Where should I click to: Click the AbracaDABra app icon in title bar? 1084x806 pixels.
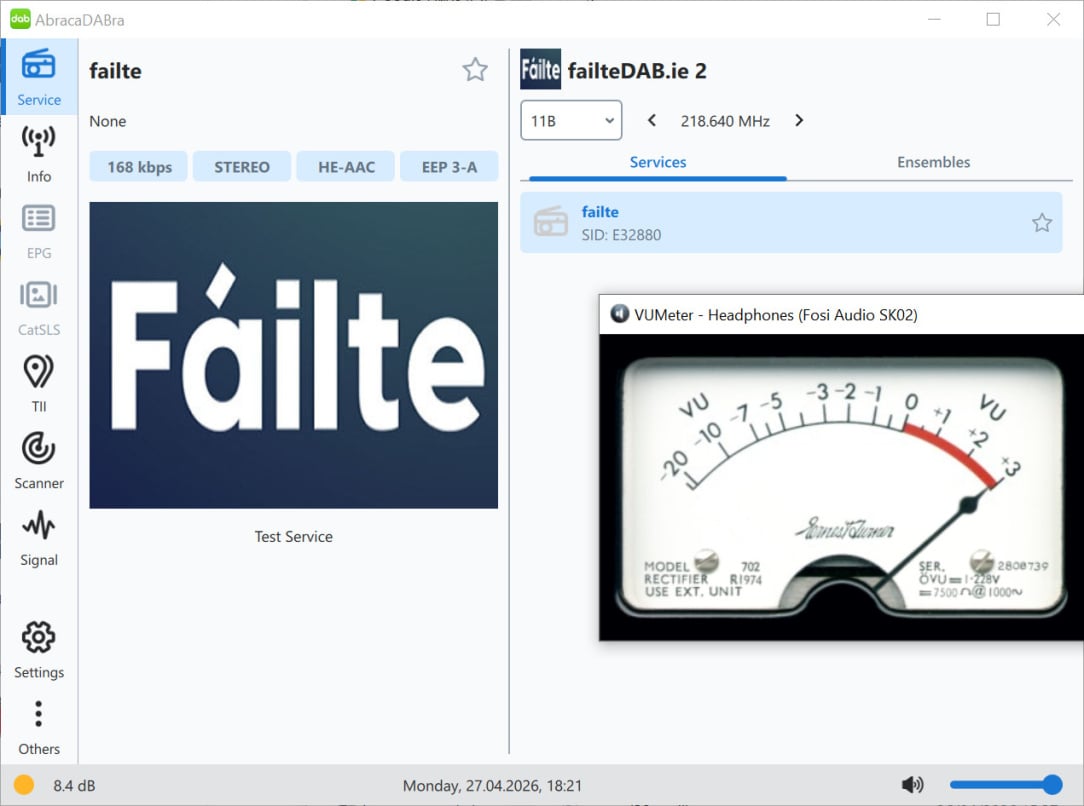coord(20,19)
